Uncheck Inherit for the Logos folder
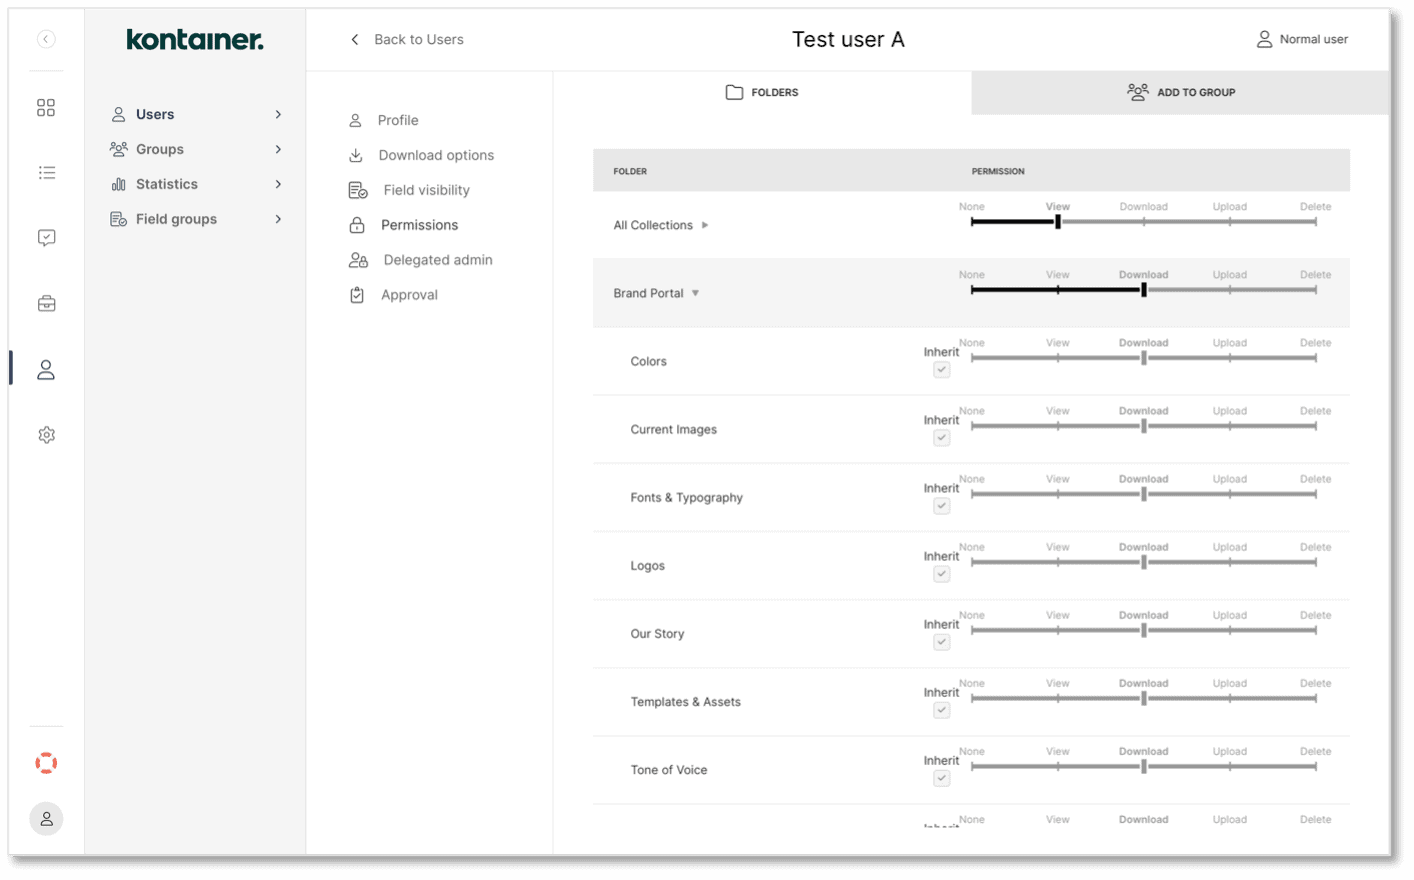This screenshot has width=1414, height=880. tap(941, 573)
